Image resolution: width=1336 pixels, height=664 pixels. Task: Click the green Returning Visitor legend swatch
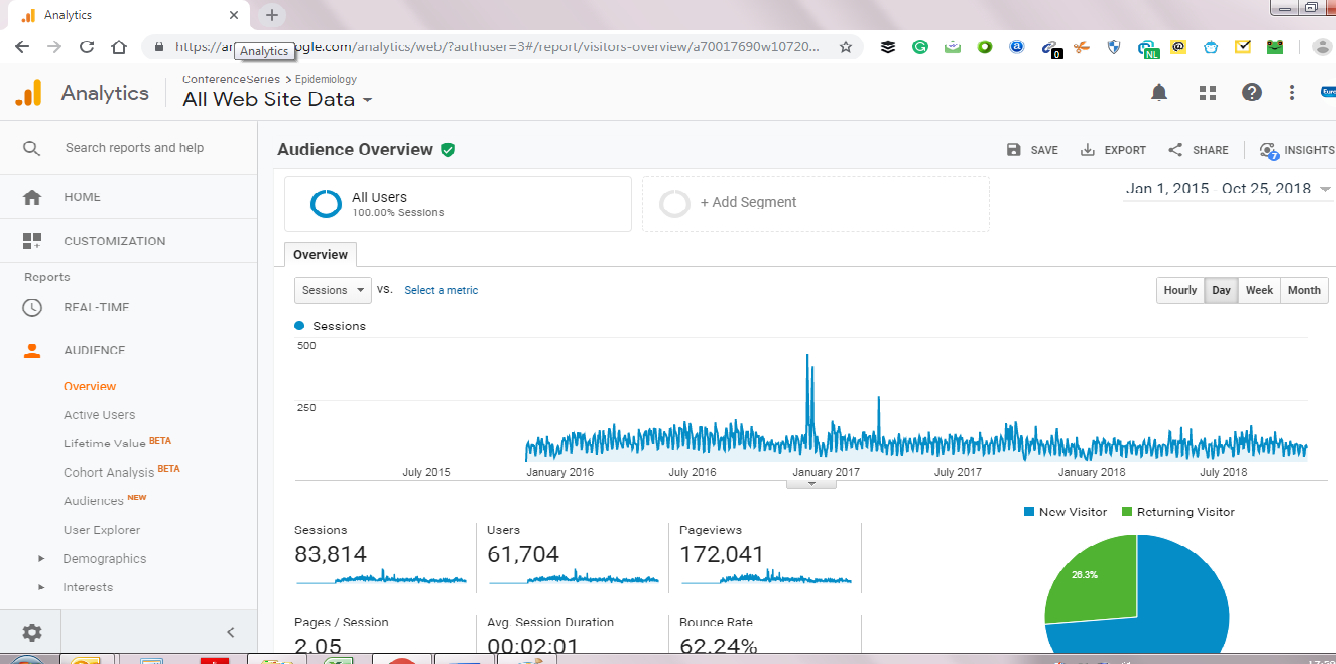pos(1127,512)
